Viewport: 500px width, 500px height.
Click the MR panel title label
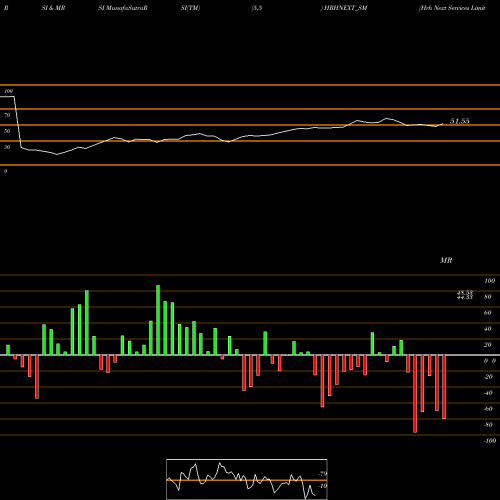pyautogui.click(x=446, y=260)
